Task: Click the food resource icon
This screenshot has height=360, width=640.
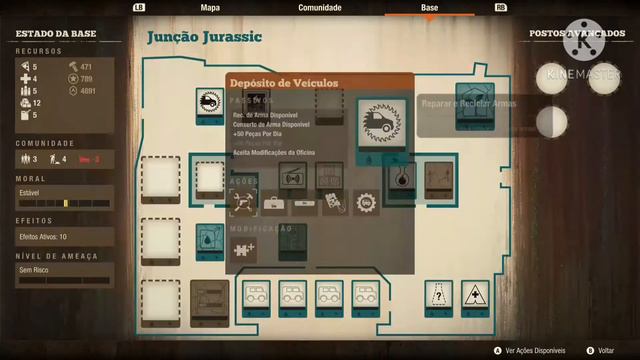Action: [25, 66]
